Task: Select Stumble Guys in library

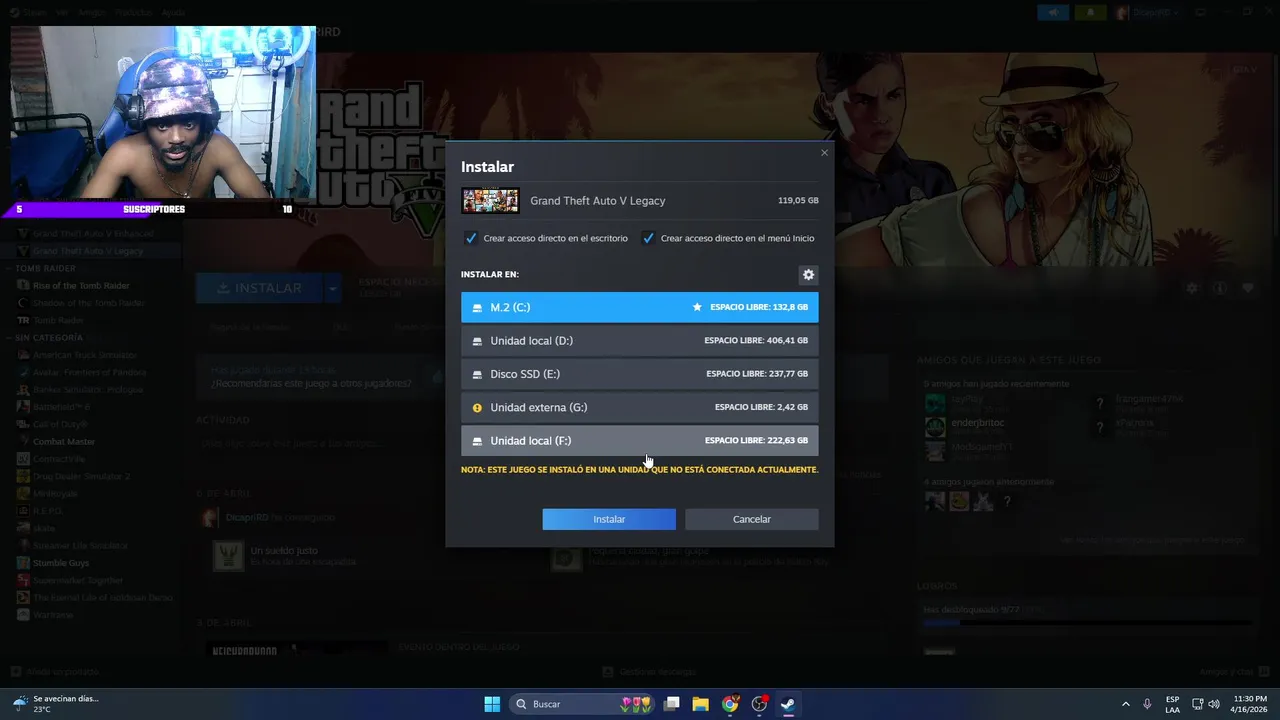Action: point(61,563)
